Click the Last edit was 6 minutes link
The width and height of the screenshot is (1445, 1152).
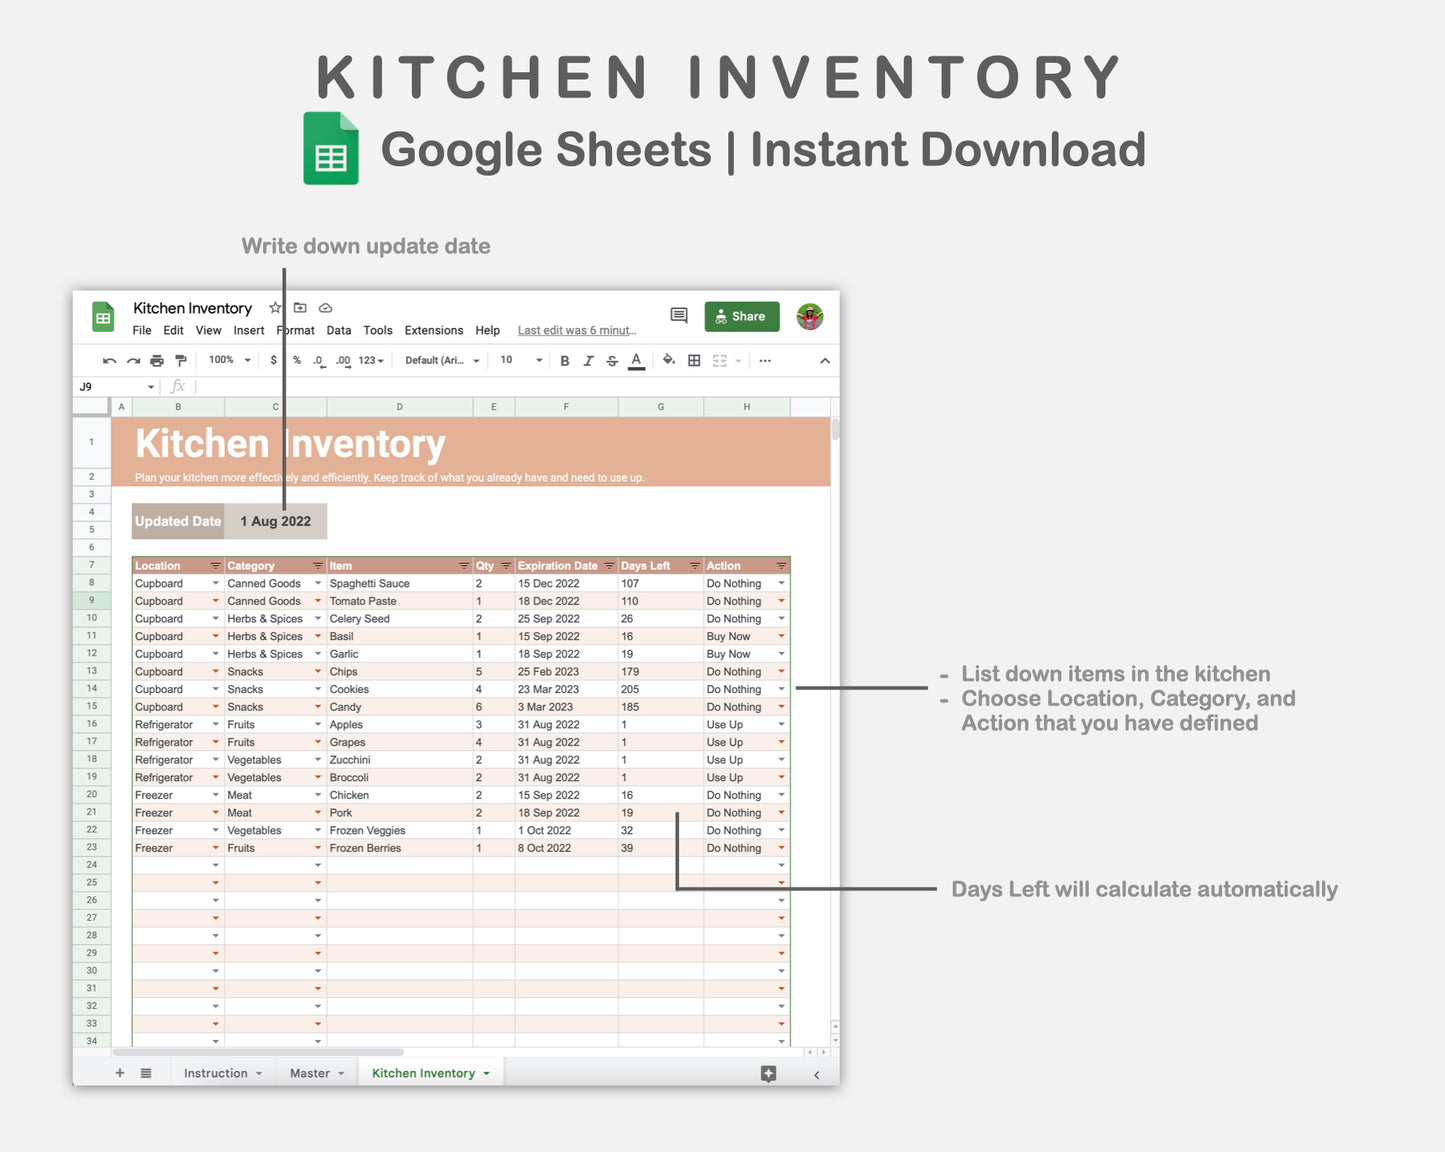[x=576, y=330]
